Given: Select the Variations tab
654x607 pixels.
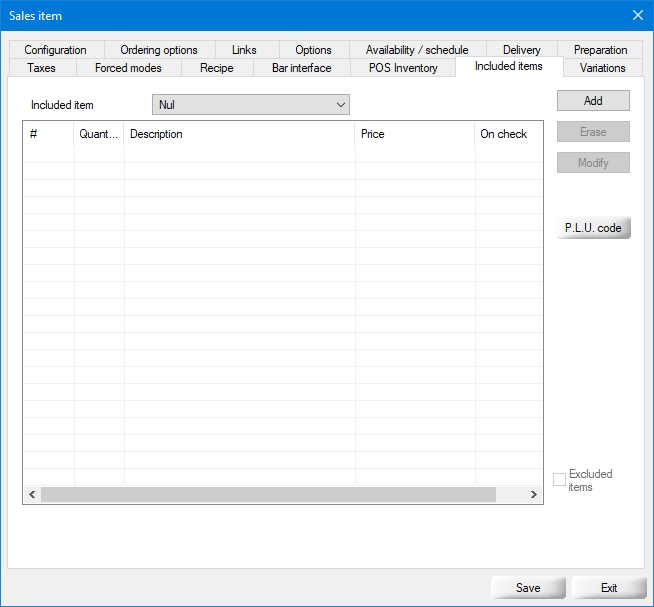Looking at the screenshot, I should click(x=602, y=68).
